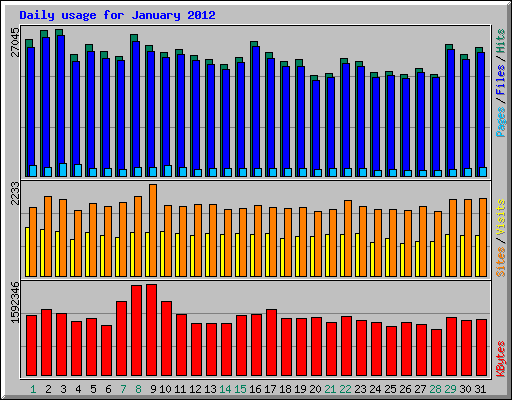Click the 27045 axis value
Viewport: 512px width, 400px height.
(x=16, y=42)
